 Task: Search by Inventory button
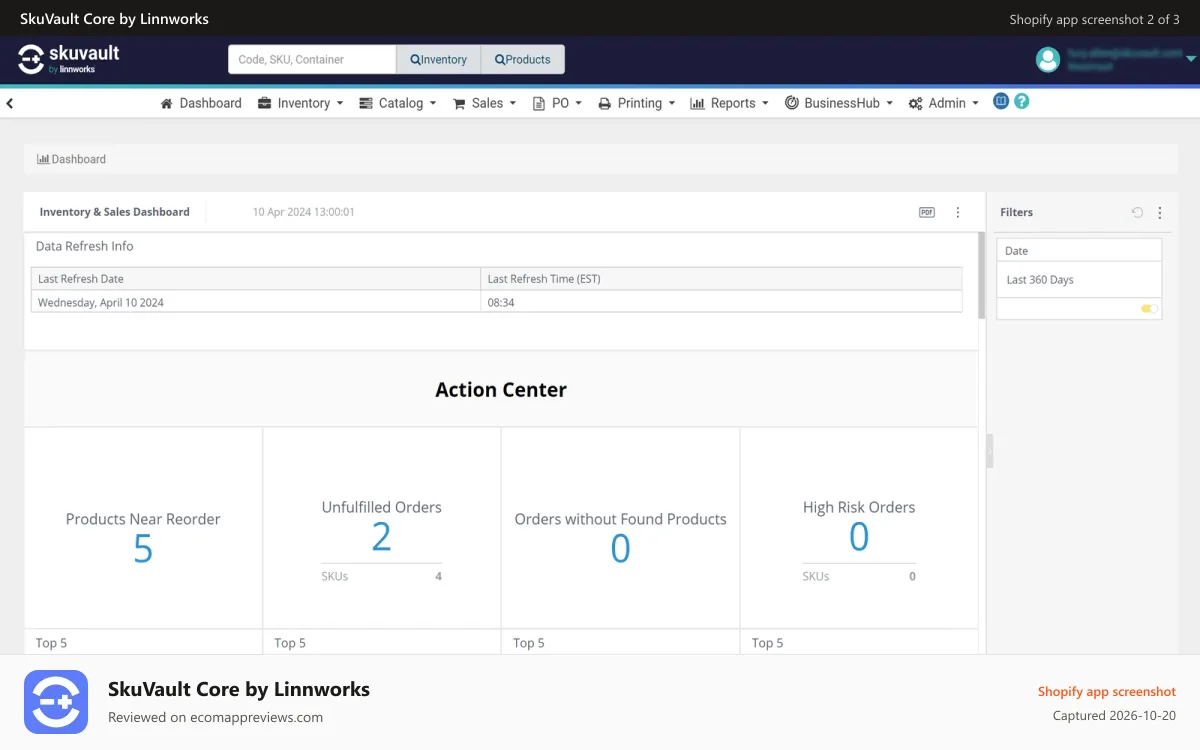coord(439,59)
